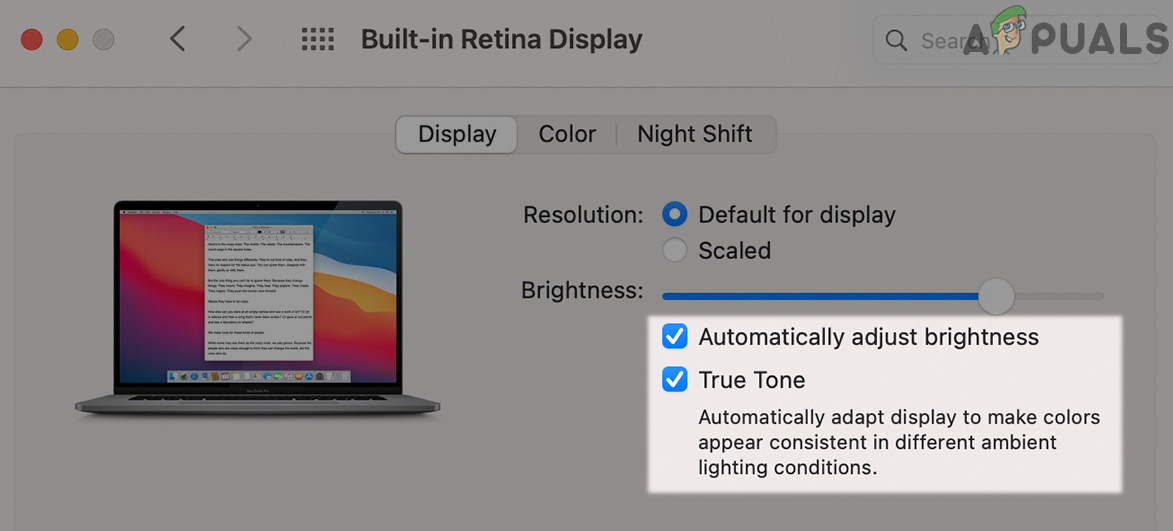The height and width of the screenshot is (531, 1173).
Task: Switch to the Display tab
Action: pyautogui.click(x=457, y=134)
